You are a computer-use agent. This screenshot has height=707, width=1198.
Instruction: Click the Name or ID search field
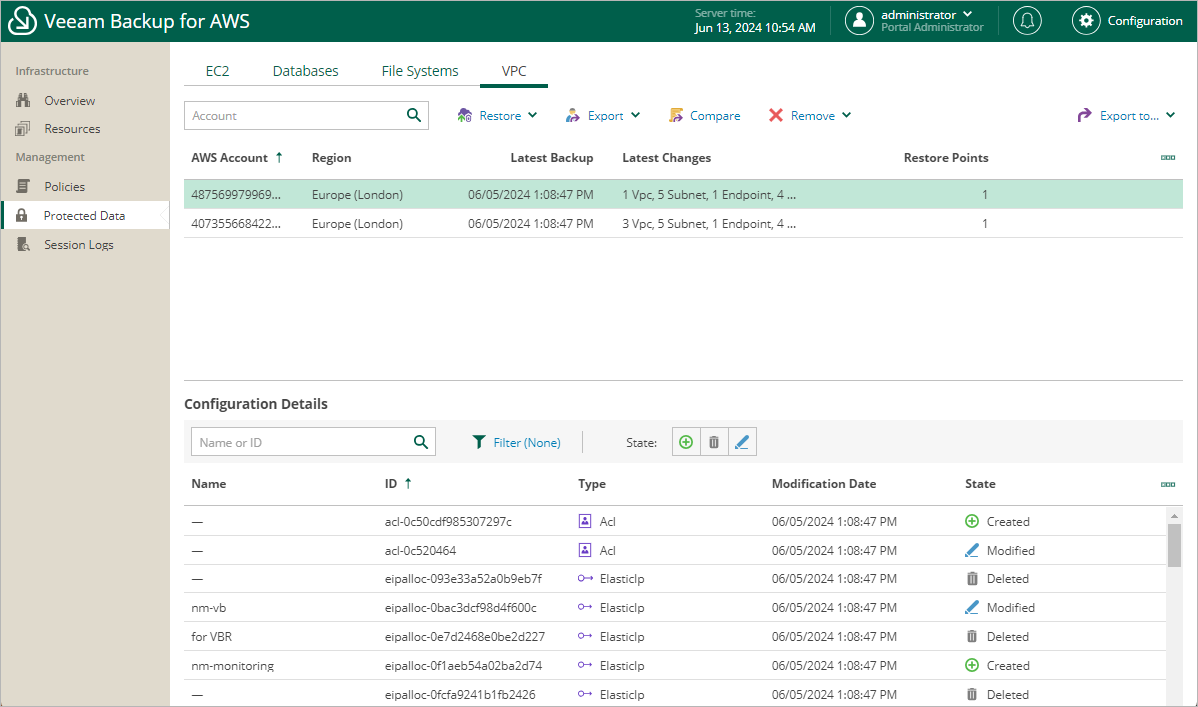click(300, 442)
